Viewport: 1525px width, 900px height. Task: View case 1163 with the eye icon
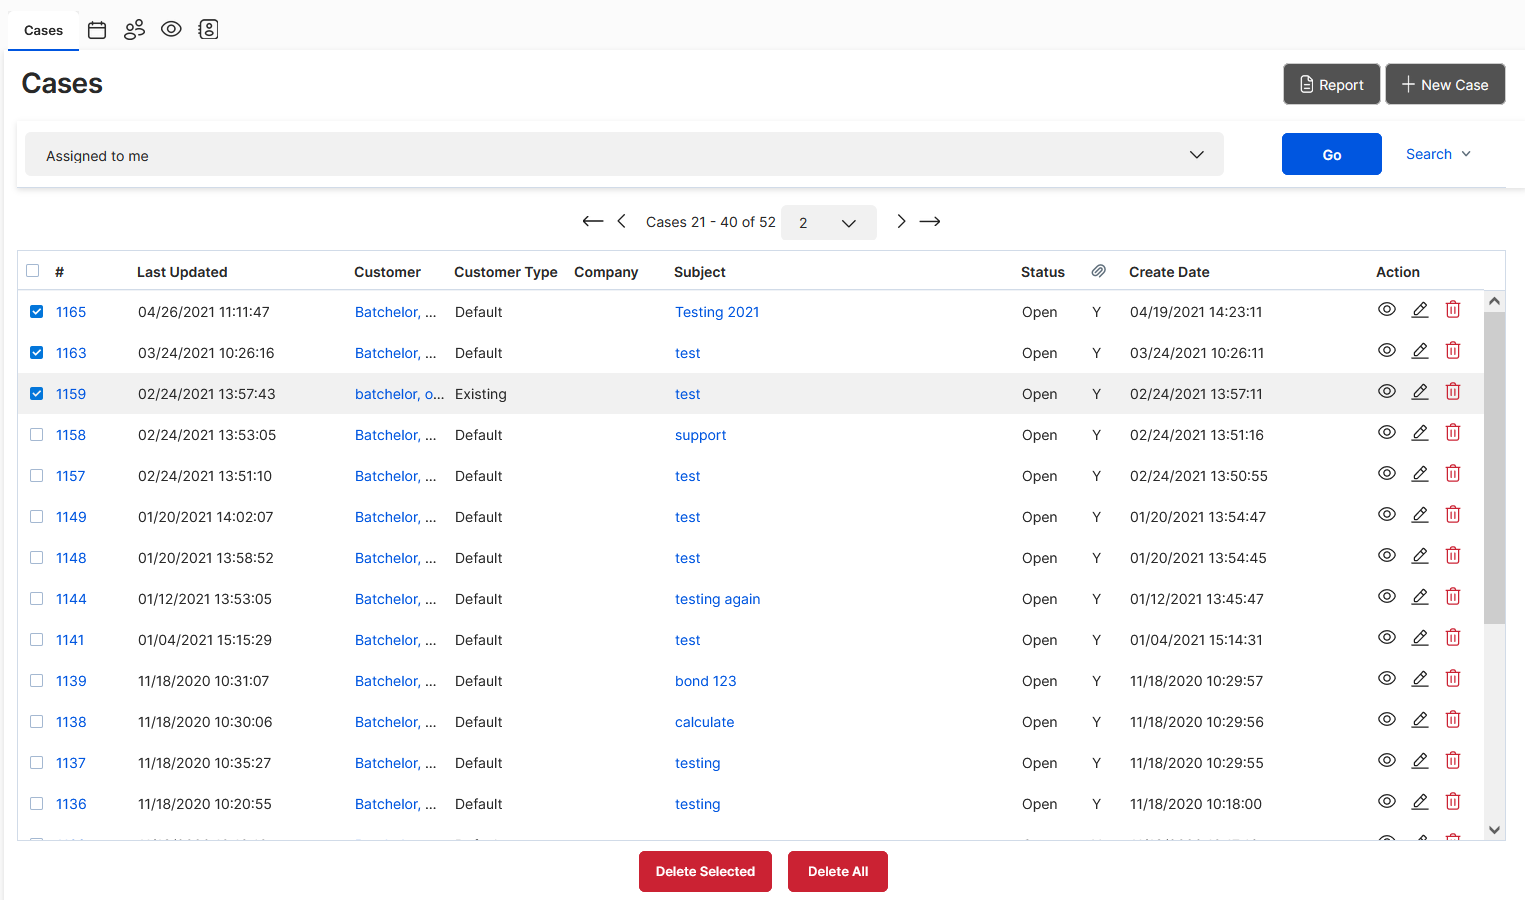click(x=1387, y=351)
